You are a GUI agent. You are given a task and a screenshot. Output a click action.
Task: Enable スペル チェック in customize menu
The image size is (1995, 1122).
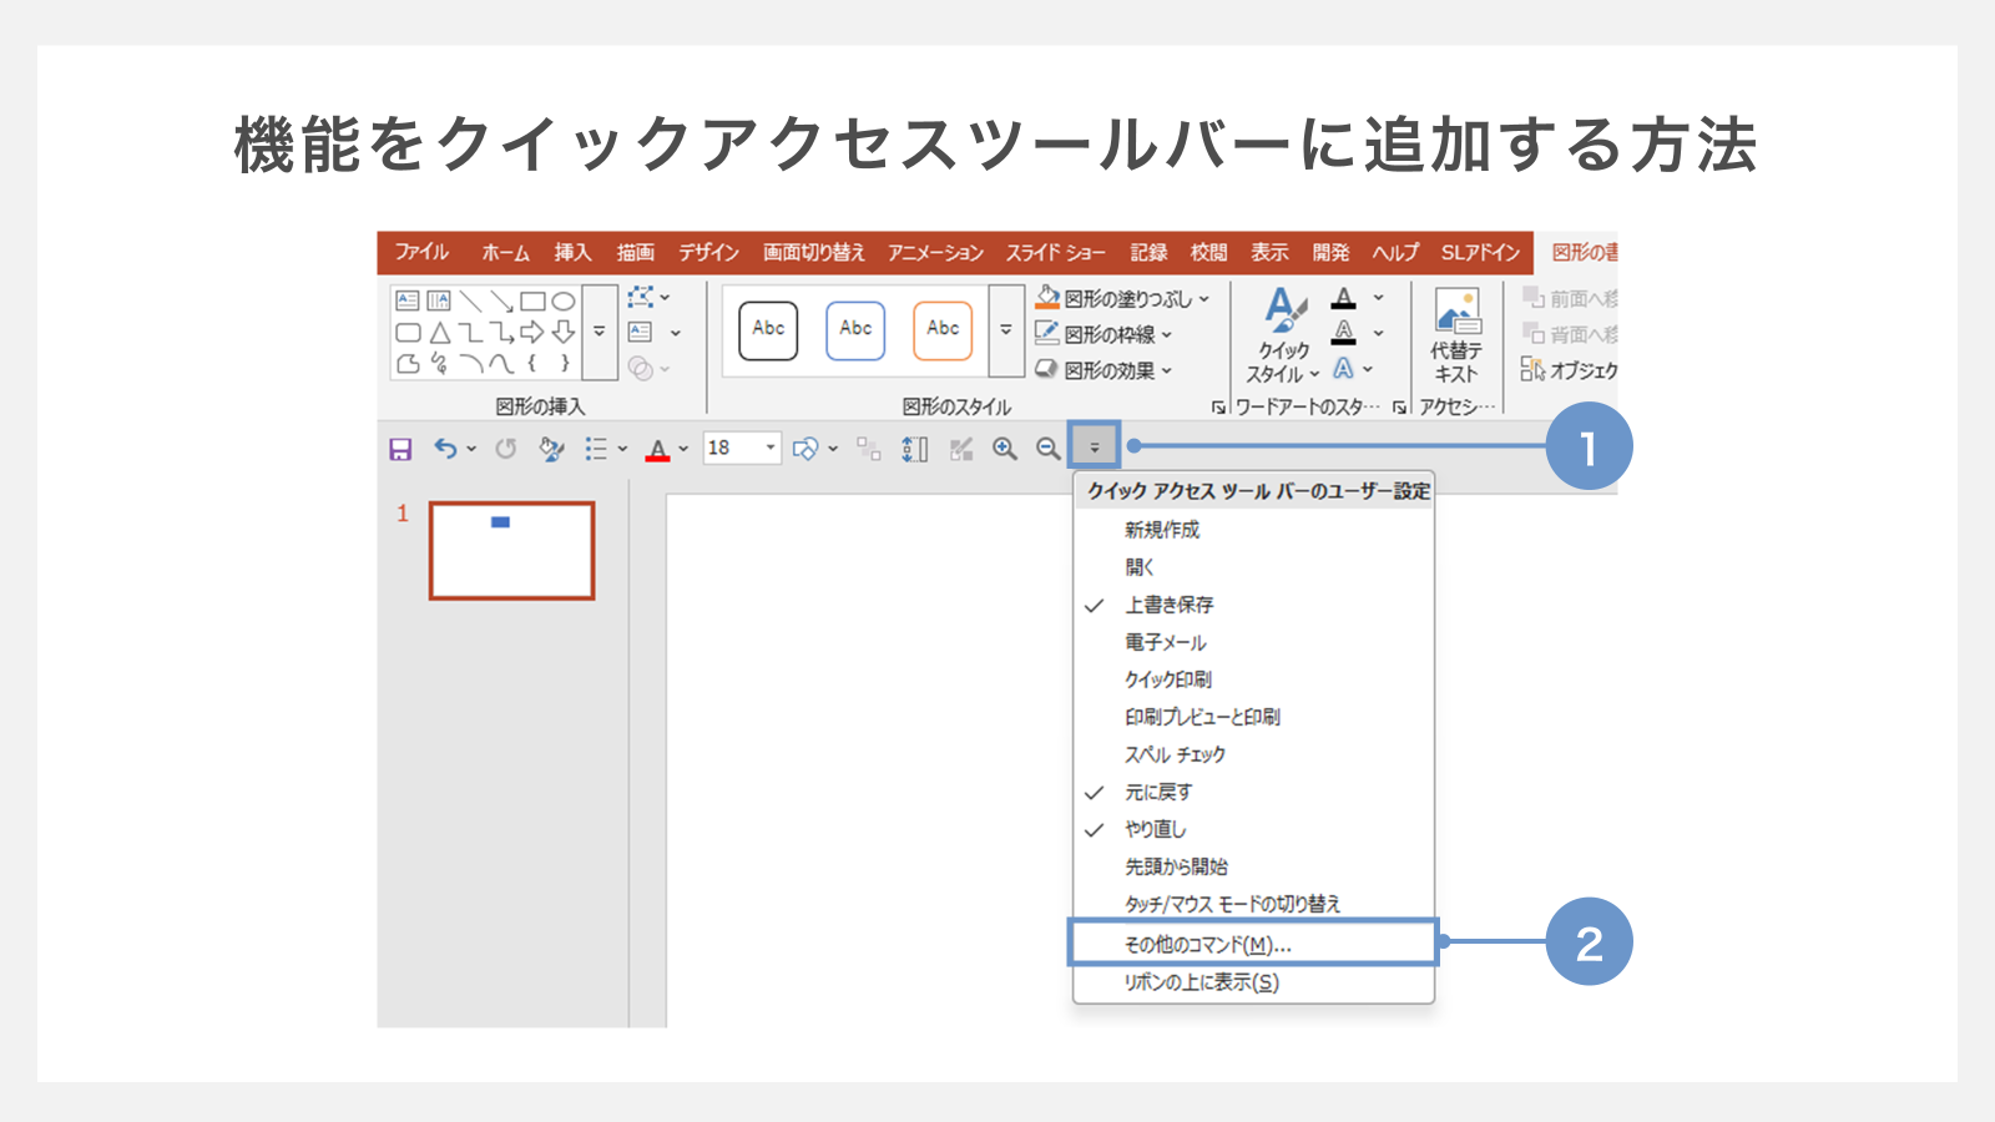1253,754
